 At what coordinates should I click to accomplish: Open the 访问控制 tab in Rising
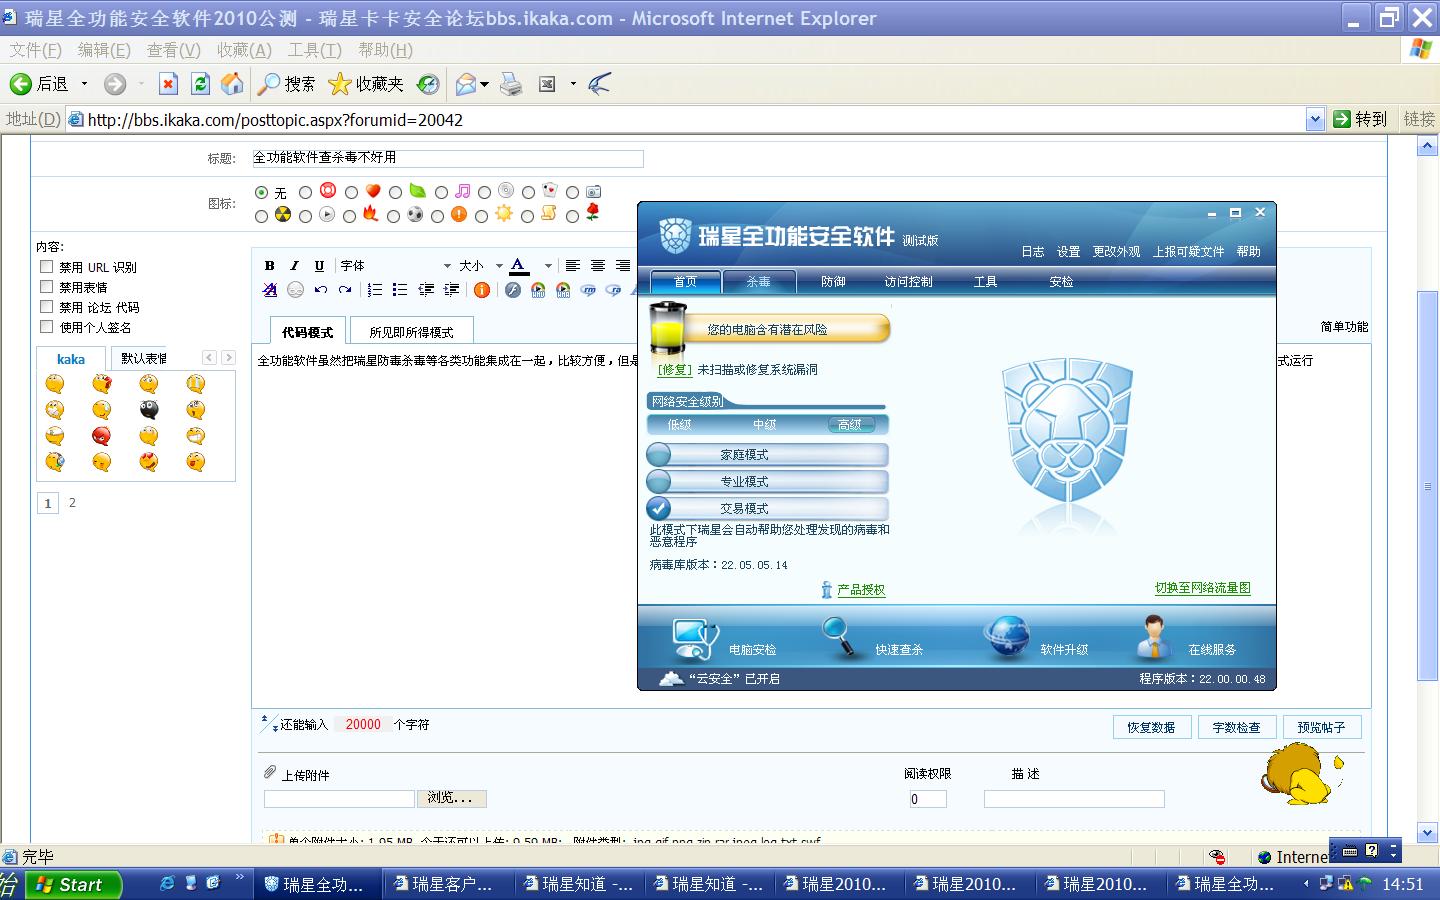tap(908, 282)
